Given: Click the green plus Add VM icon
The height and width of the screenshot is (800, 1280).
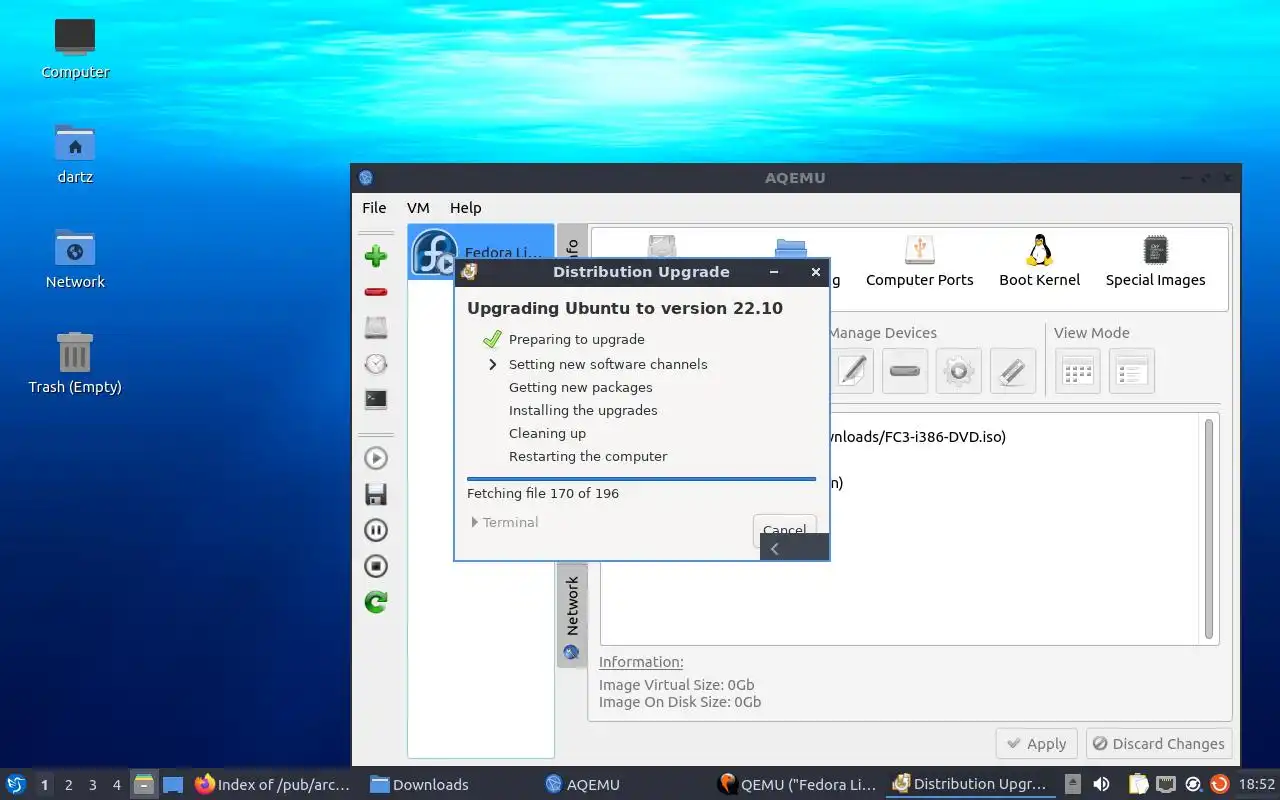Looking at the screenshot, I should point(376,256).
